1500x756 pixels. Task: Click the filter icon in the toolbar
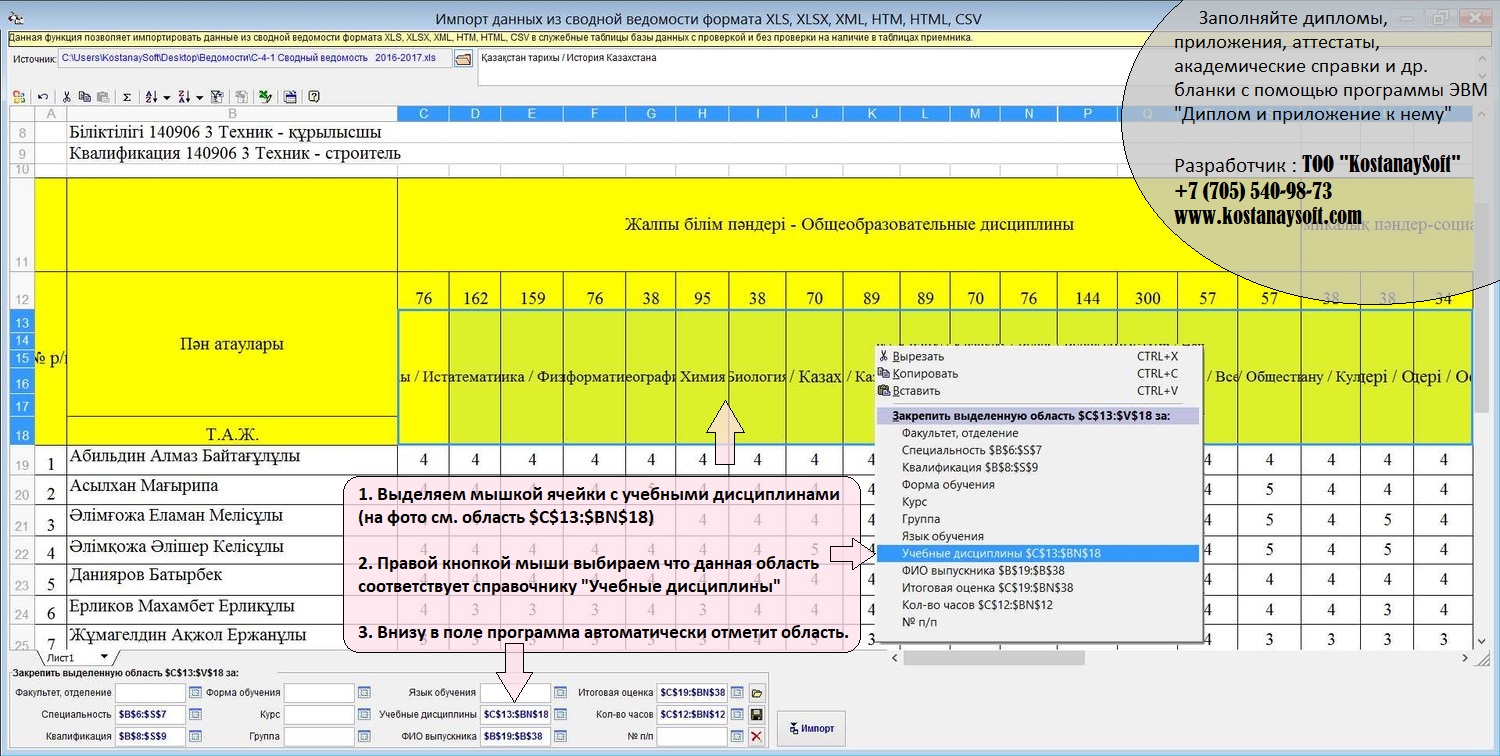(x=217, y=97)
